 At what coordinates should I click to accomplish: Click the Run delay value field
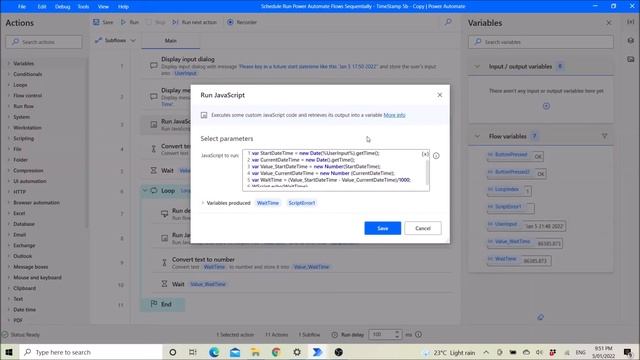point(381,335)
